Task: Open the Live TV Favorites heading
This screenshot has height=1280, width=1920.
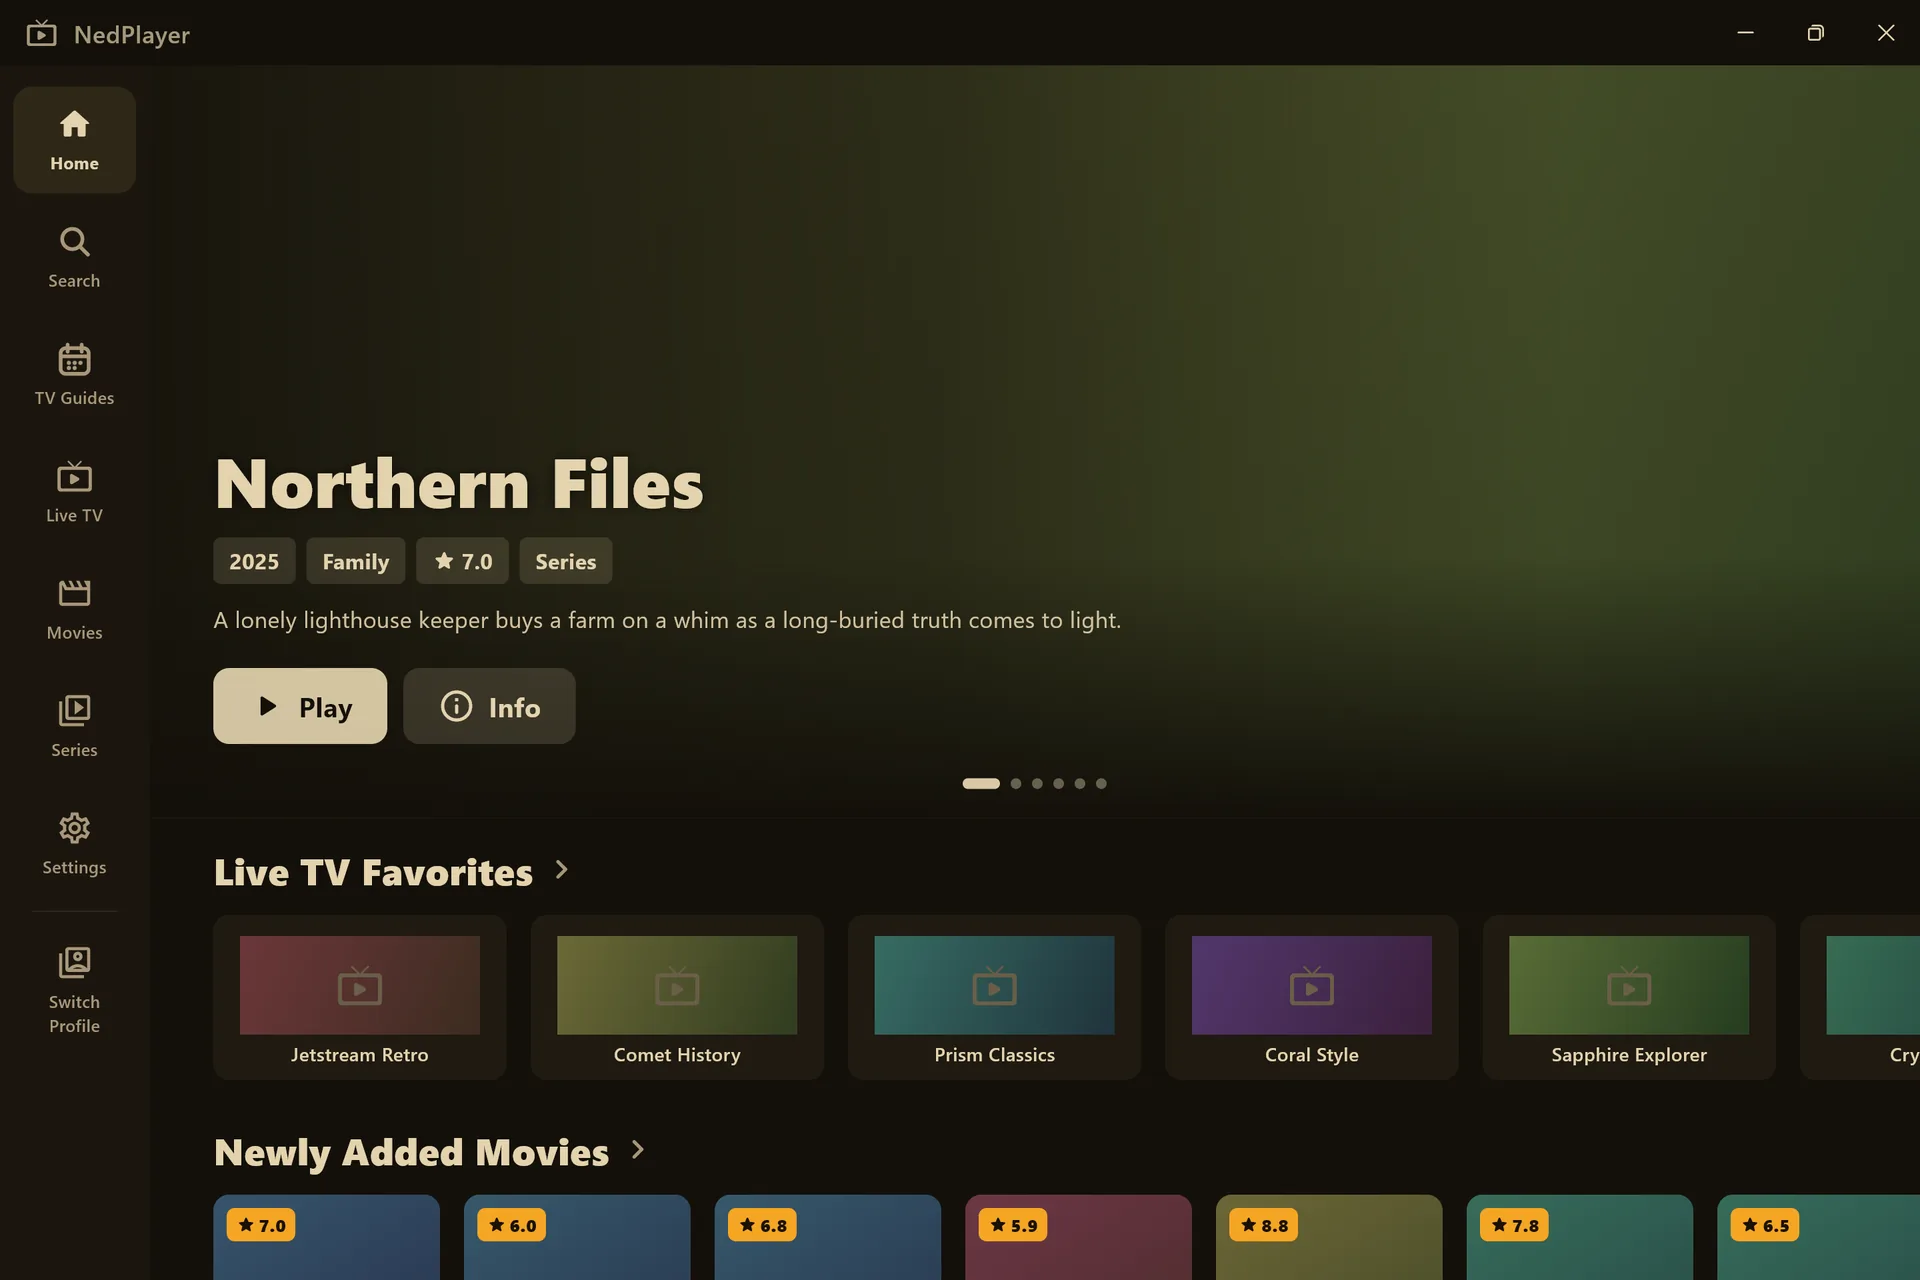Action: pos(373,872)
